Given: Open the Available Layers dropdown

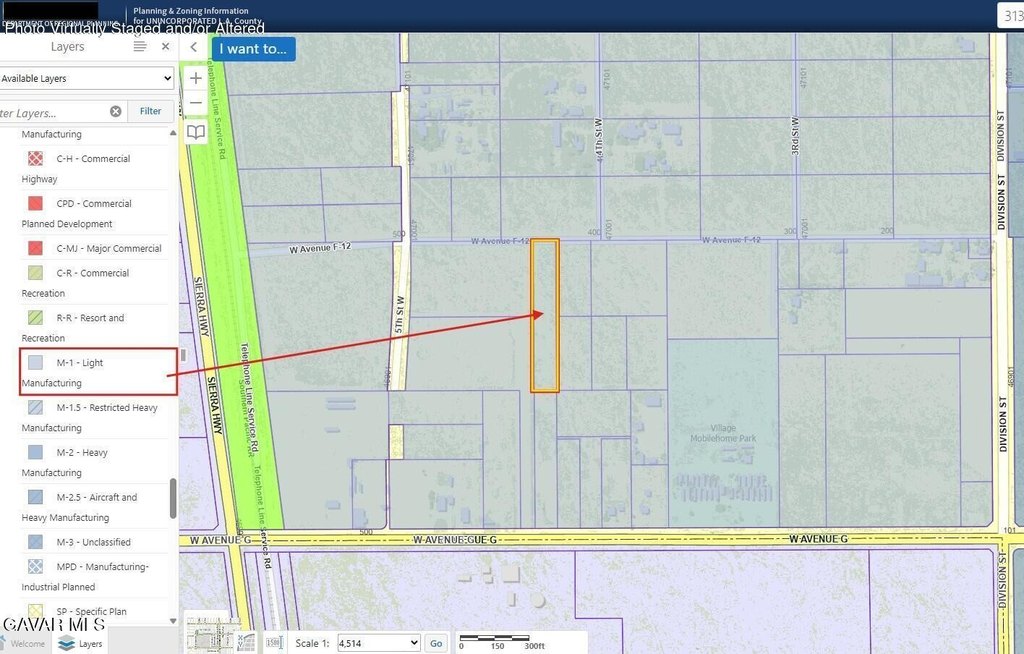Looking at the screenshot, I should point(86,78).
